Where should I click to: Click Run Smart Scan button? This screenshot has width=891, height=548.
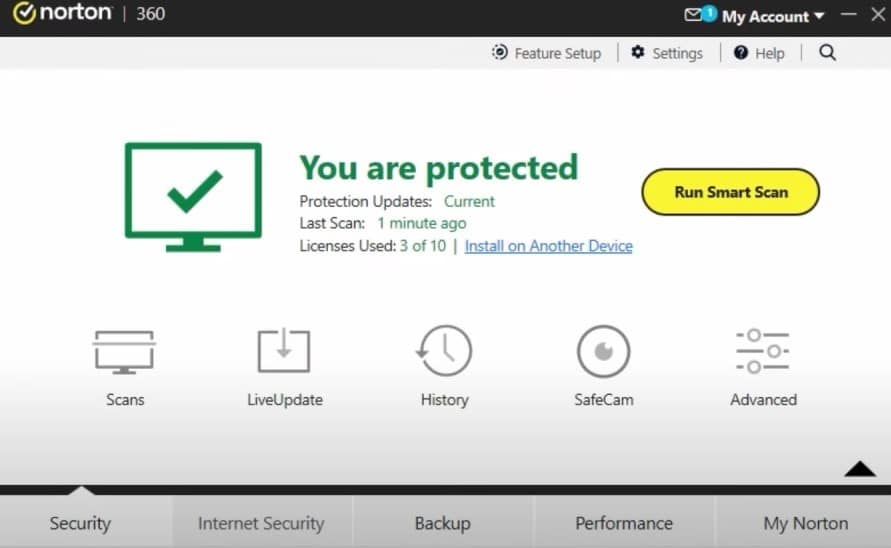coord(731,192)
